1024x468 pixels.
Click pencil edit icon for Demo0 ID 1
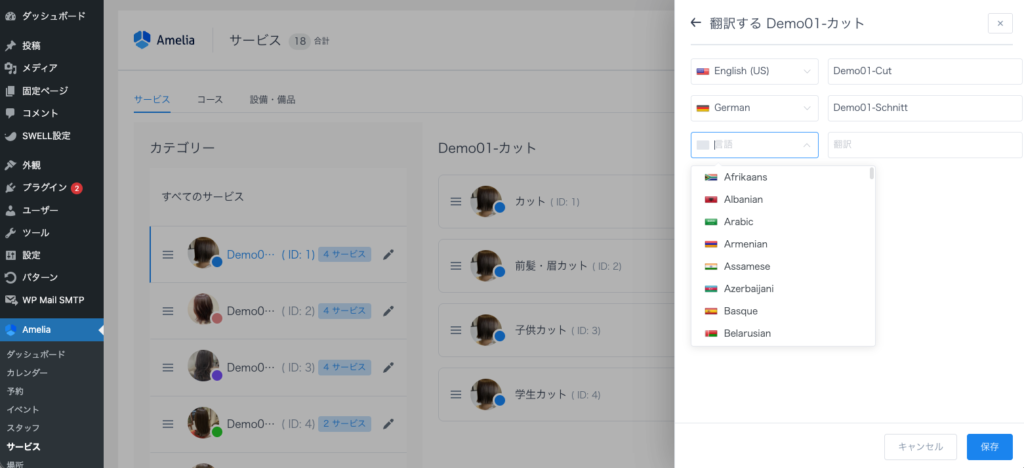(x=388, y=254)
